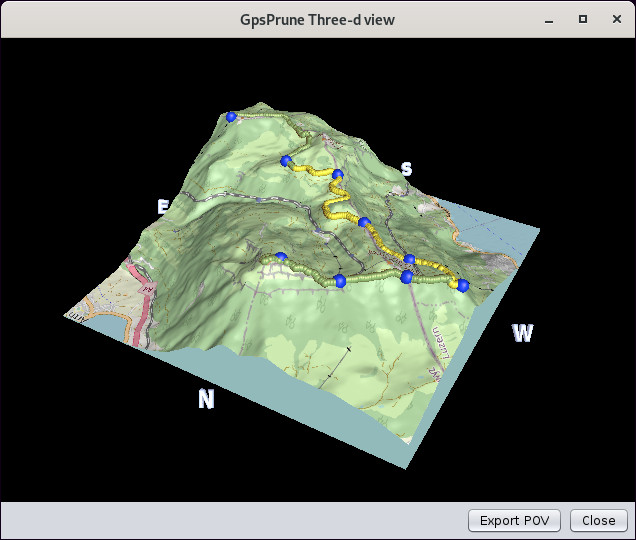Click the pink road map corner below E
Viewport: 636px width, 540px height.
coord(100,300)
